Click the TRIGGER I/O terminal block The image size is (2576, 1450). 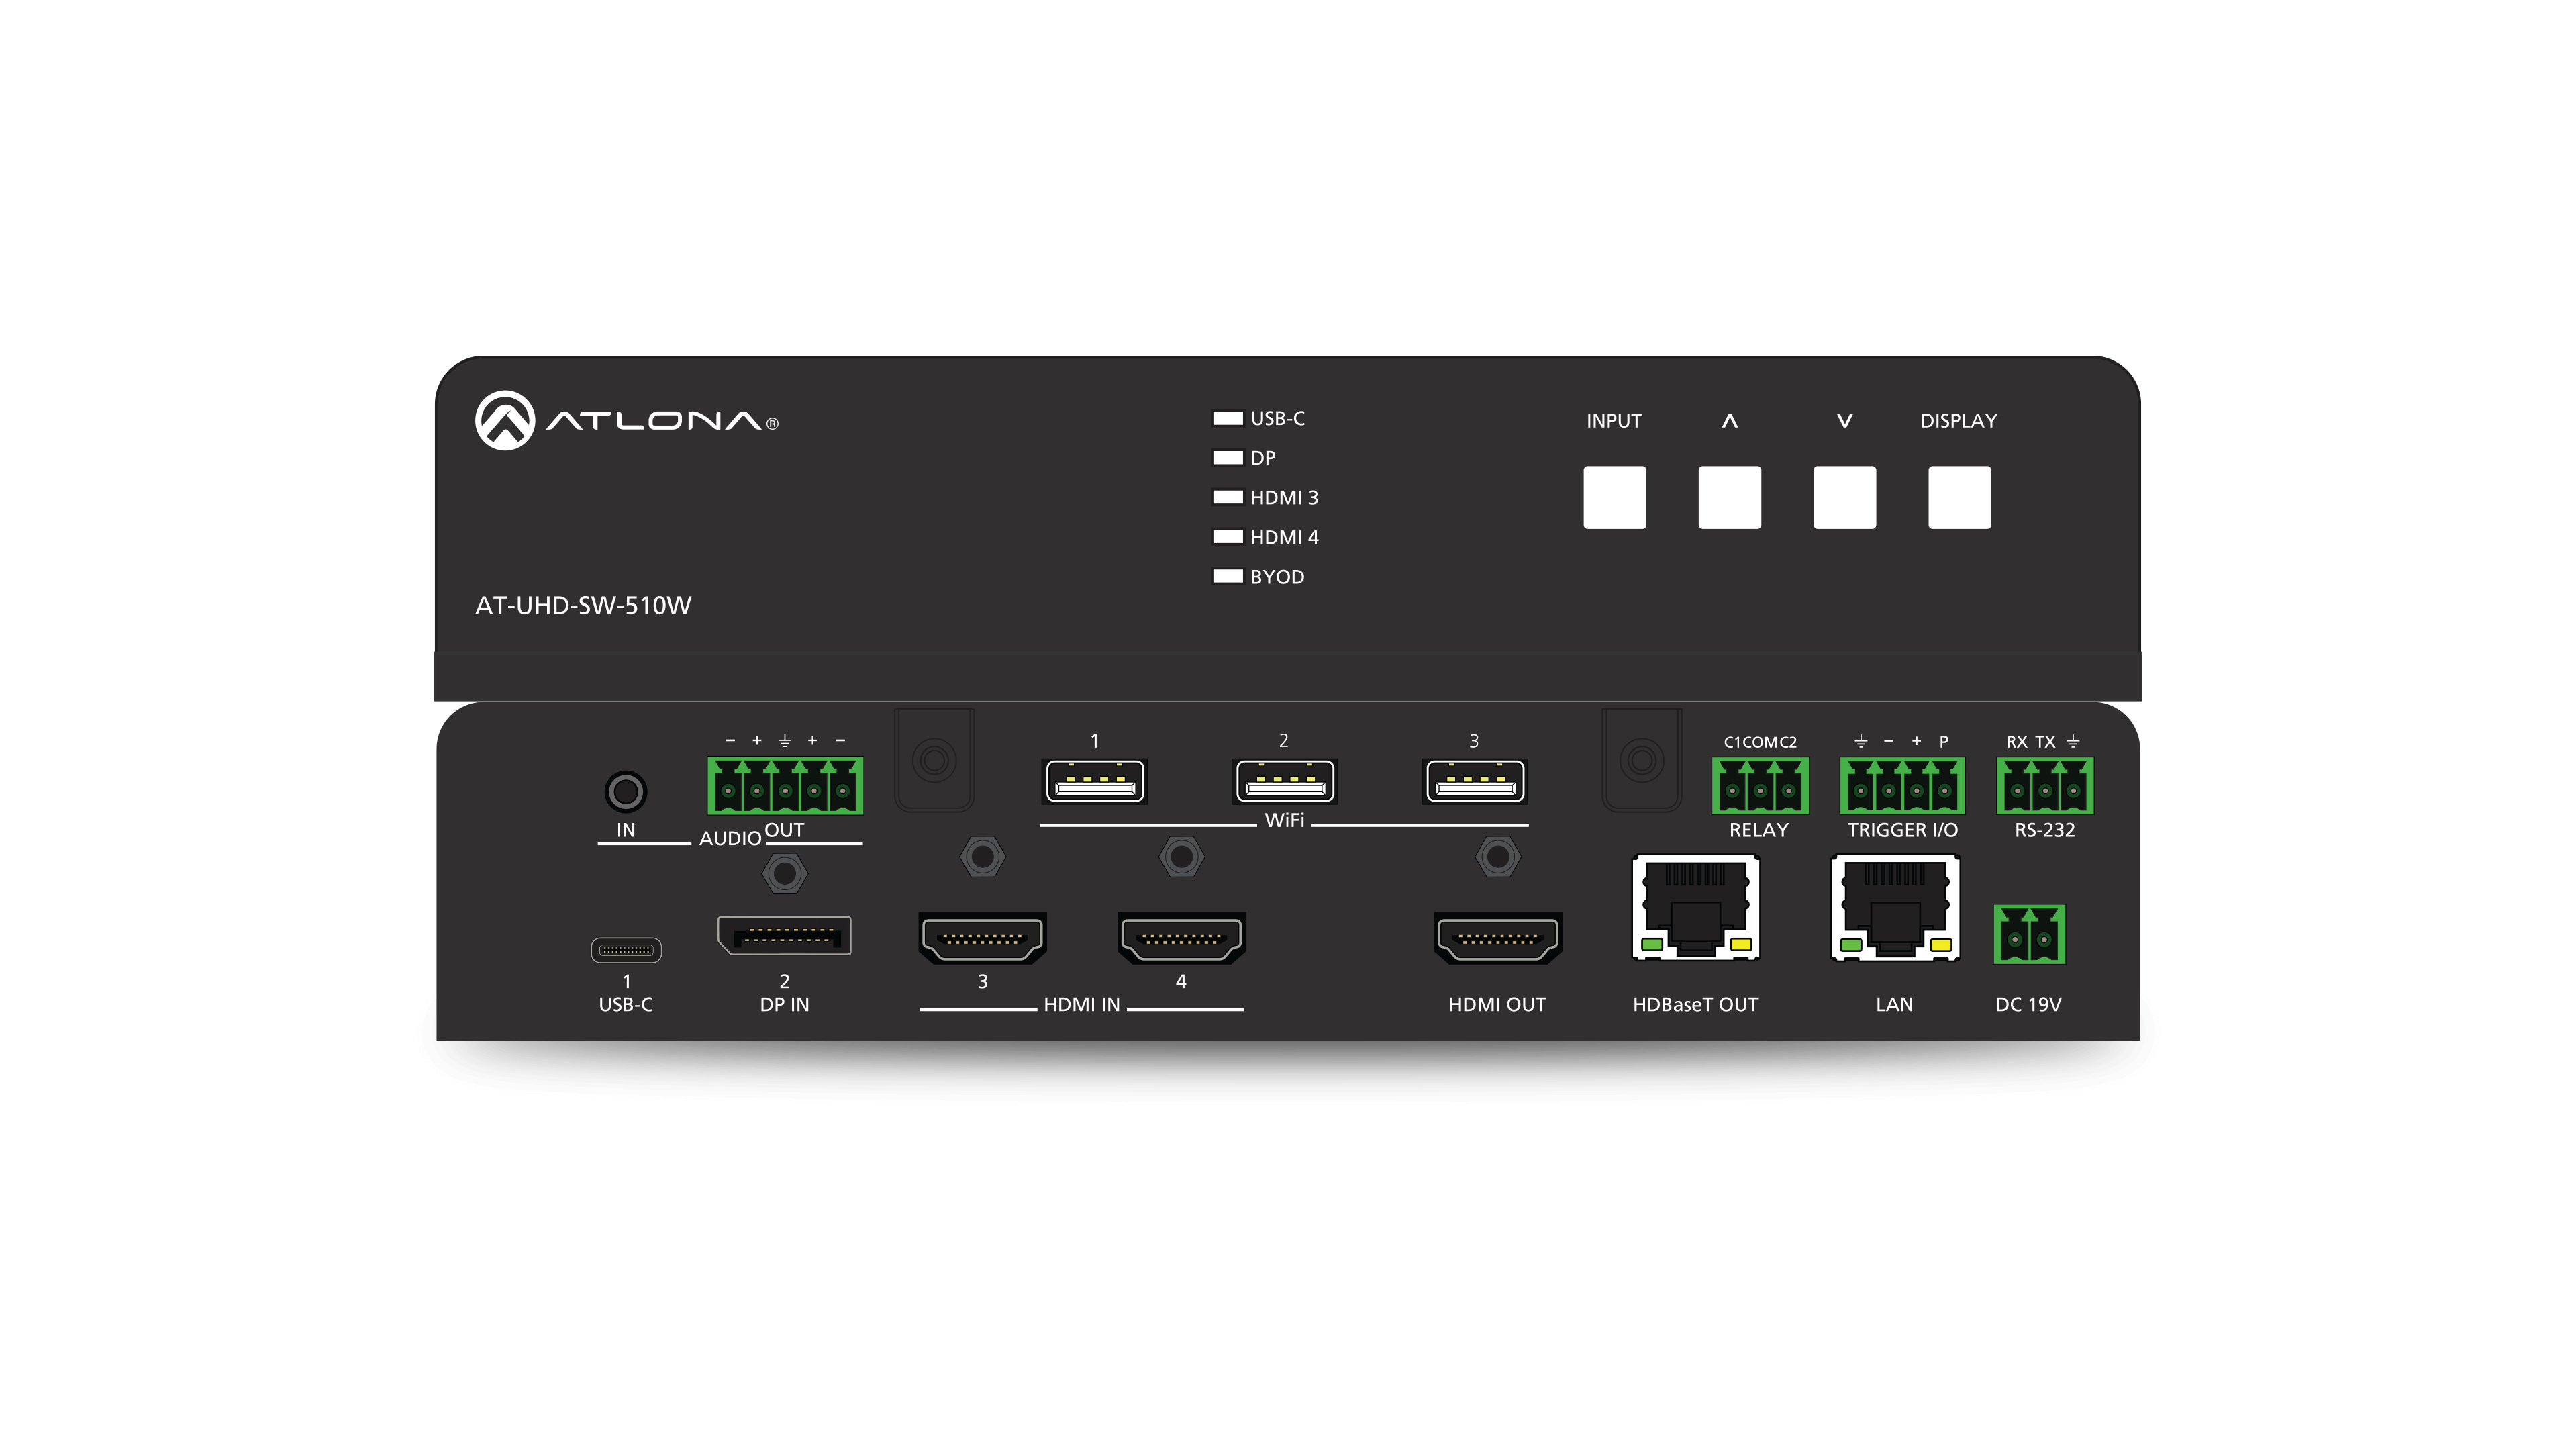click(1902, 785)
